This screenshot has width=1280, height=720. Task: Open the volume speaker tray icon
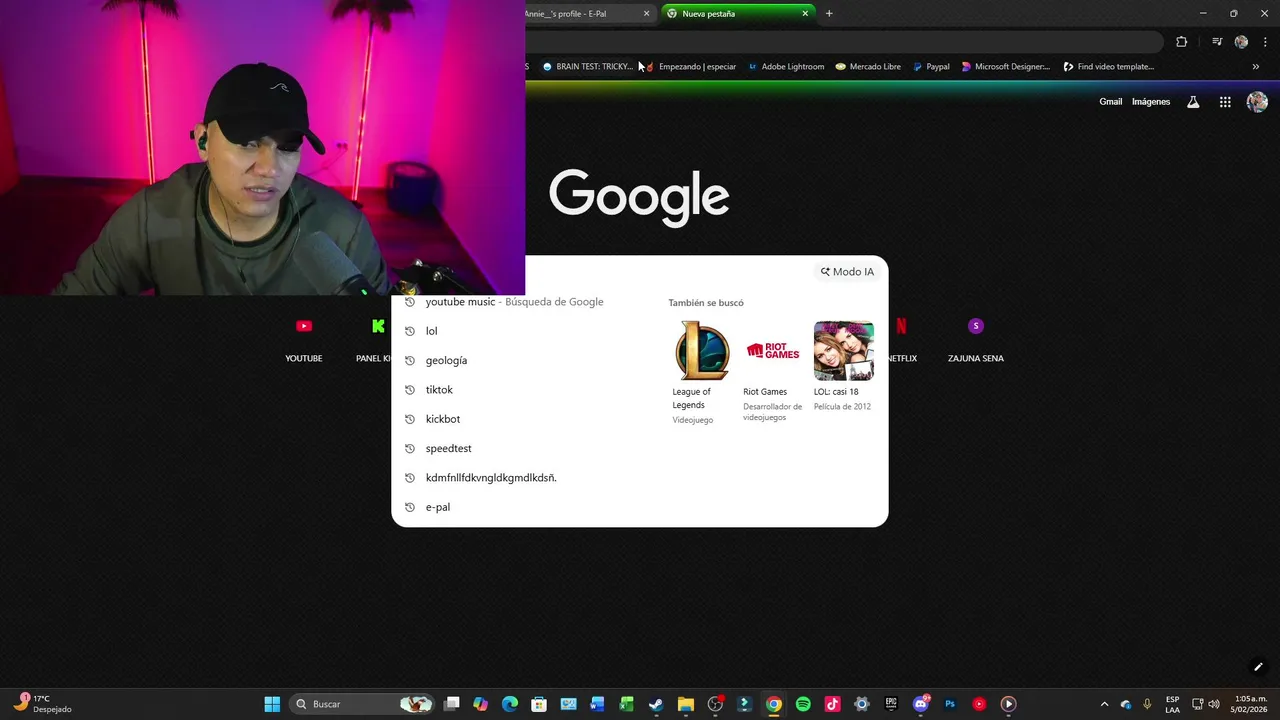tap(1214, 704)
